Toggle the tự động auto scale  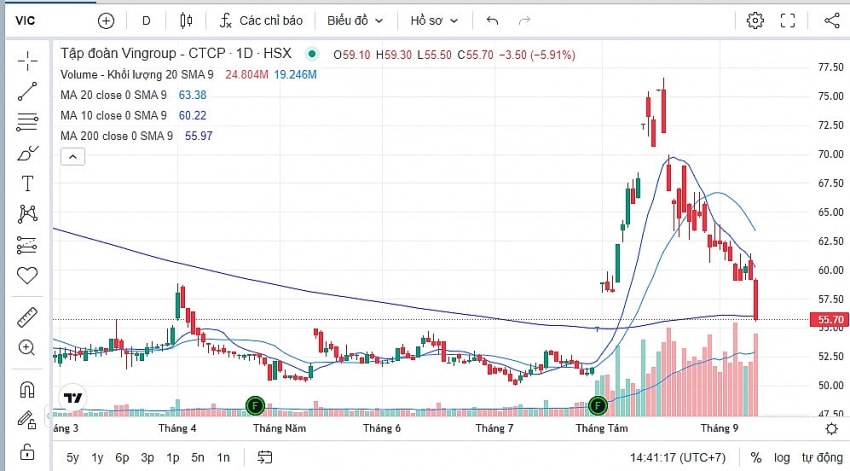tap(822, 457)
